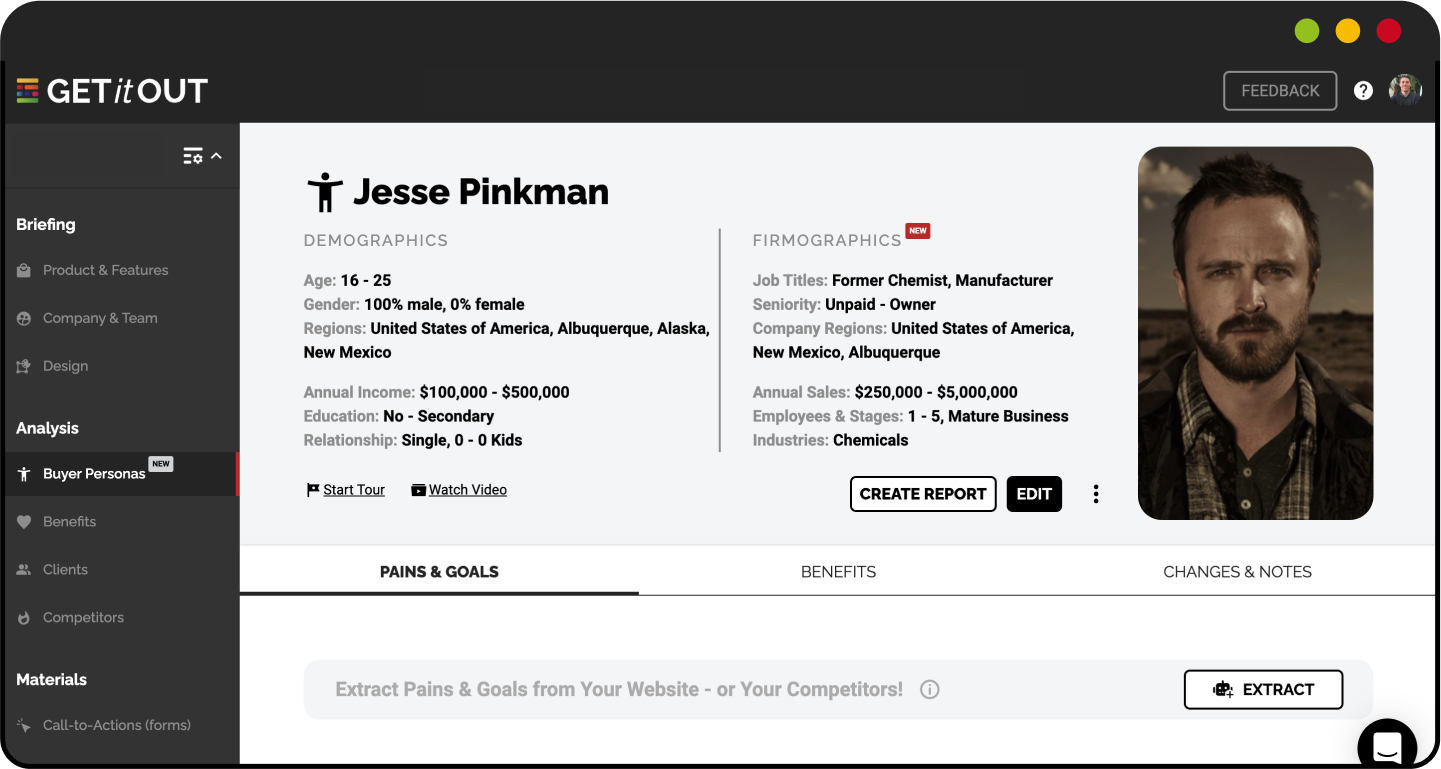Select the Product & Features briefcase icon

pyautogui.click(x=22, y=270)
